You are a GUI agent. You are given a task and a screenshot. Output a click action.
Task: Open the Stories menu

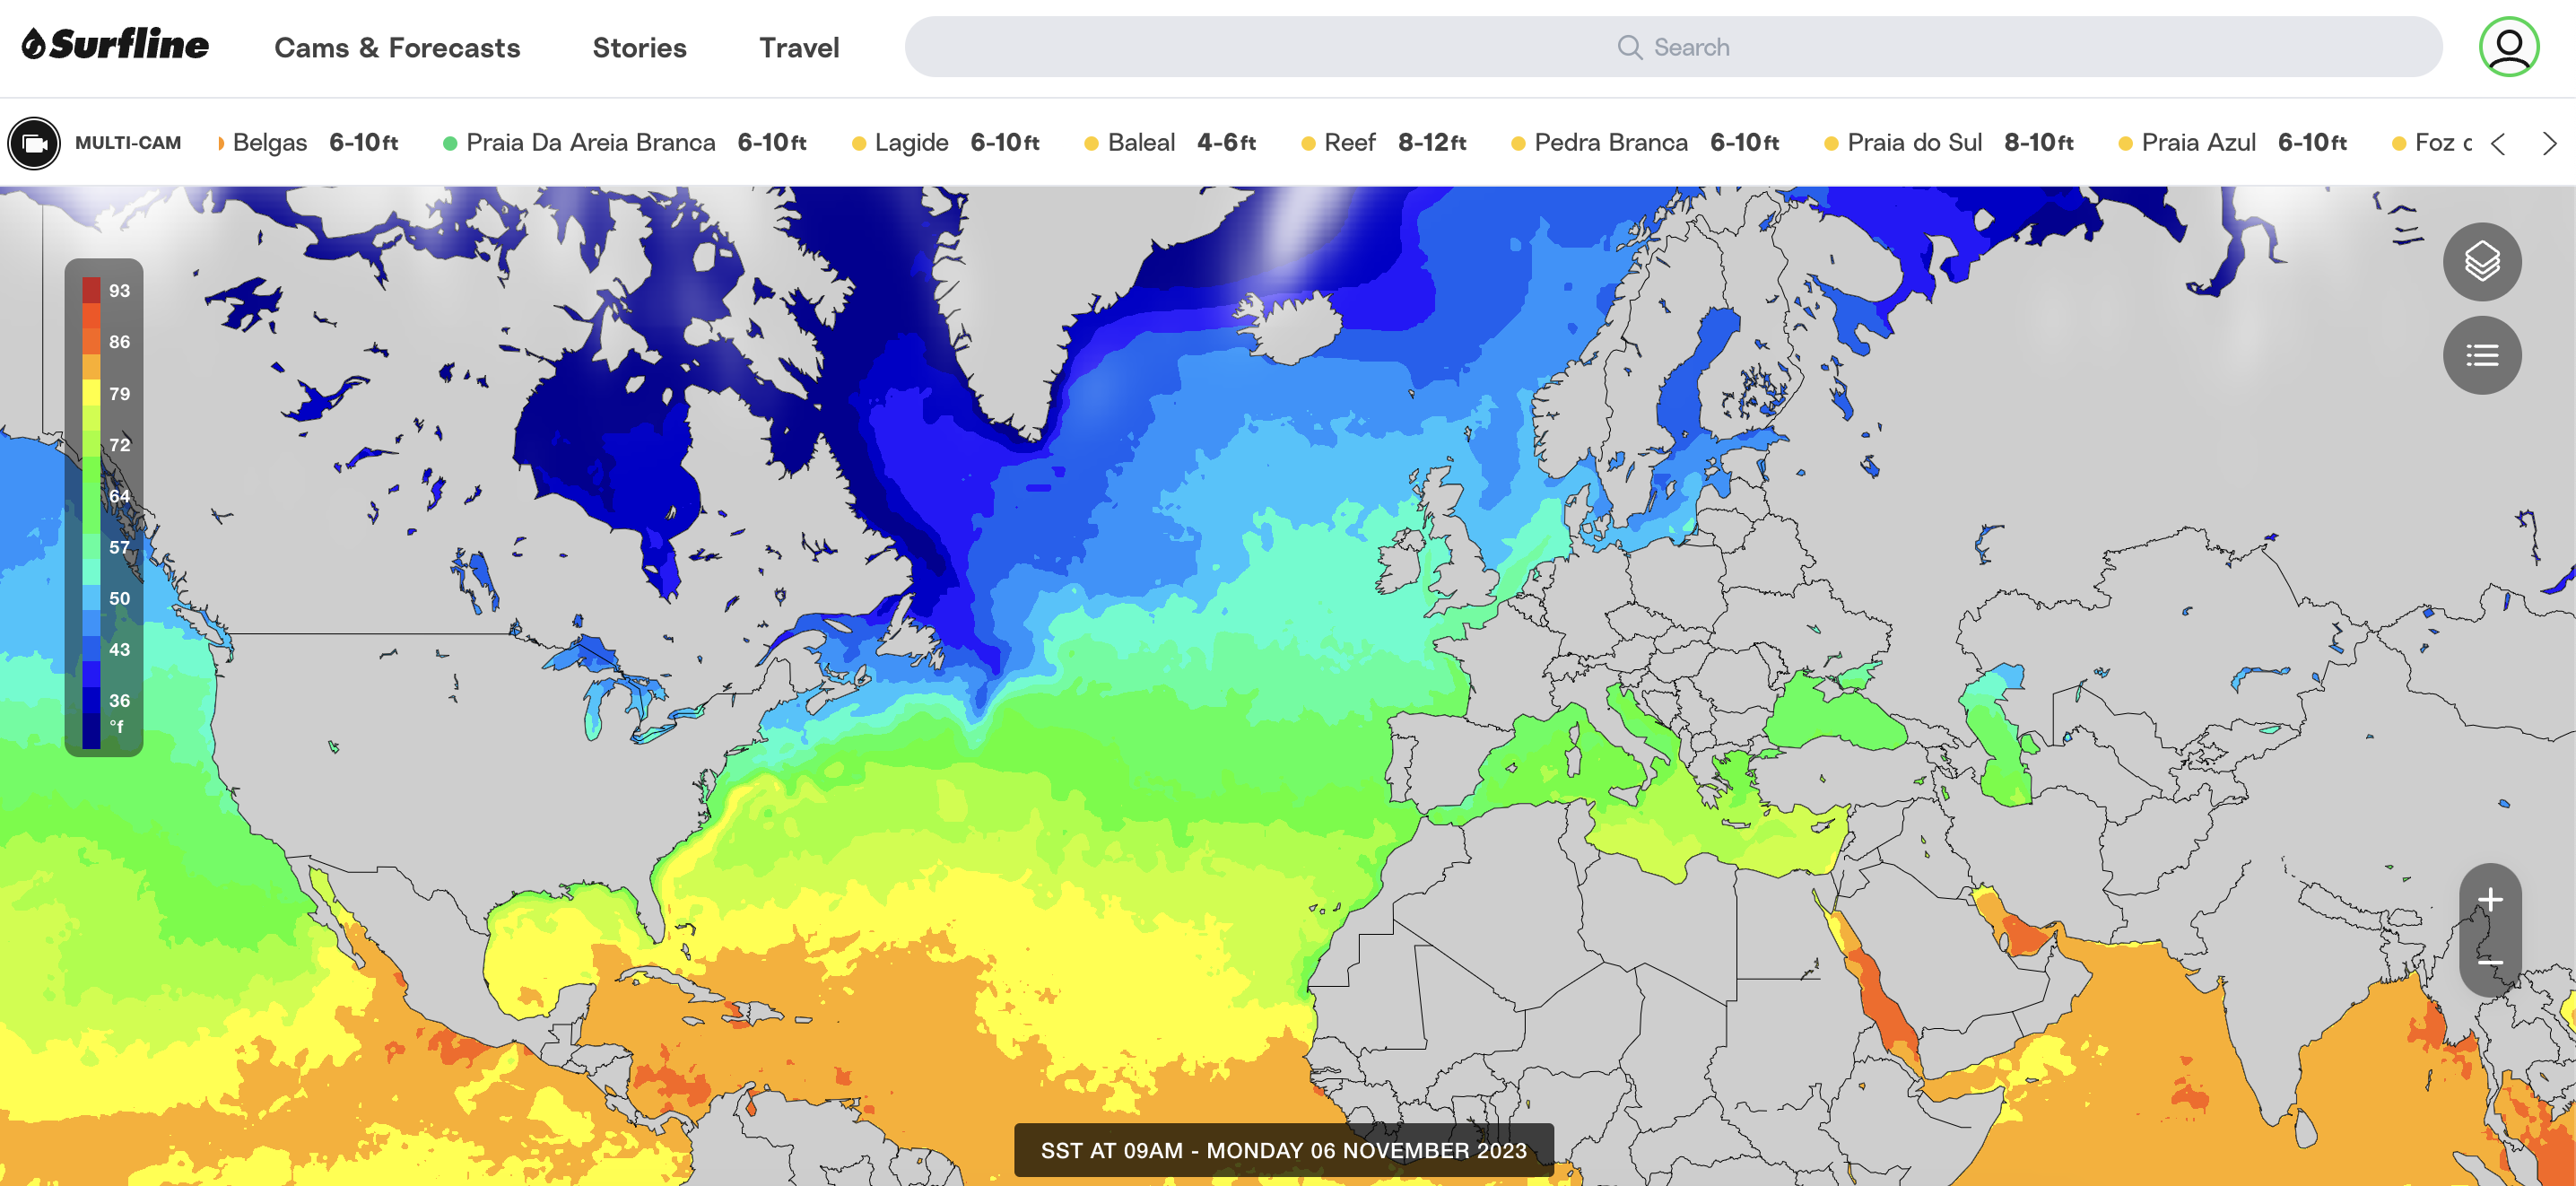(x=639, y=47)
